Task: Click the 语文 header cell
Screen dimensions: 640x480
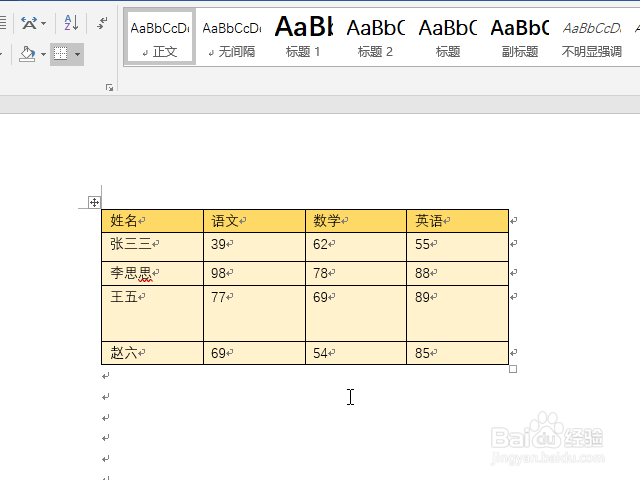Action: [254, 221]
